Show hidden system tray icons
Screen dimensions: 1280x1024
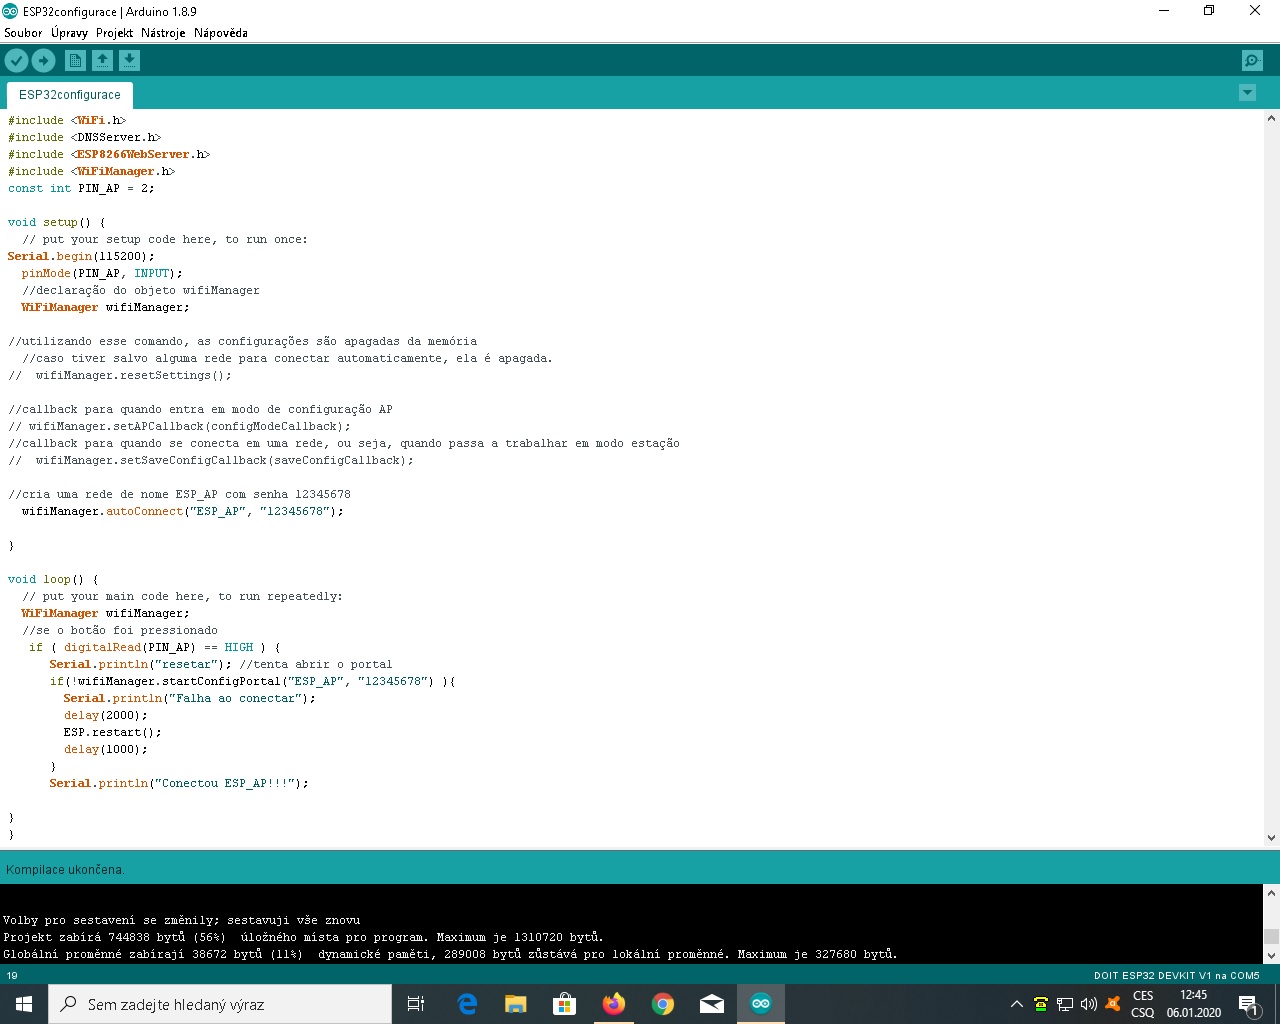(1017, 1004)
